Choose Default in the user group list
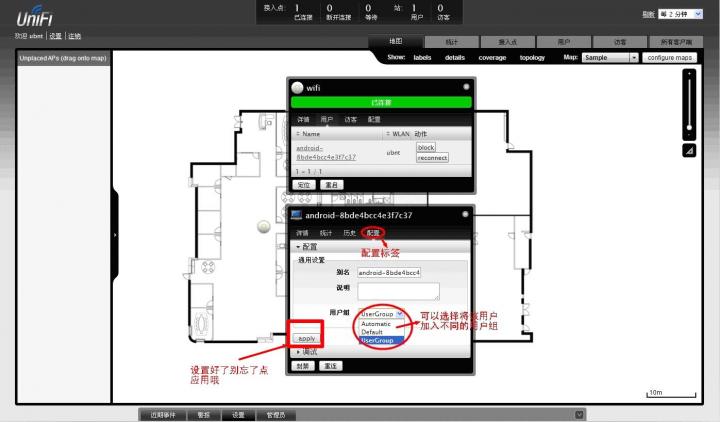720x422 pixels. (372, 332)
